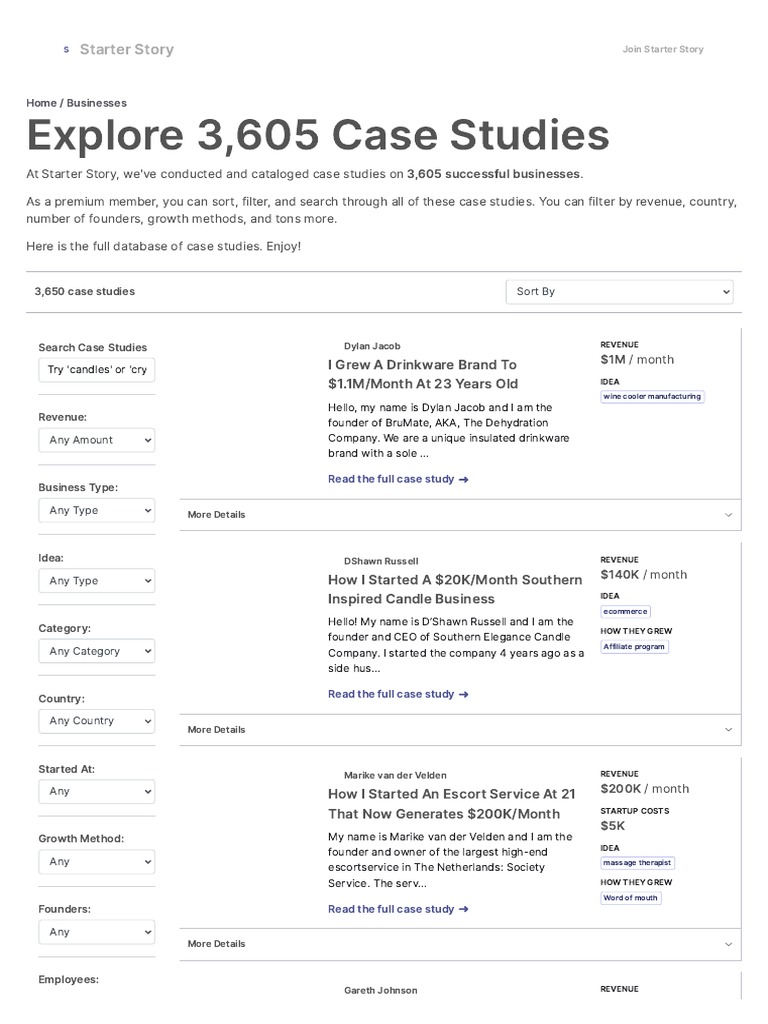Click the wine cooler manufacturing tag
Viewport: 768px width, 1024px height.
click(651, 397)
